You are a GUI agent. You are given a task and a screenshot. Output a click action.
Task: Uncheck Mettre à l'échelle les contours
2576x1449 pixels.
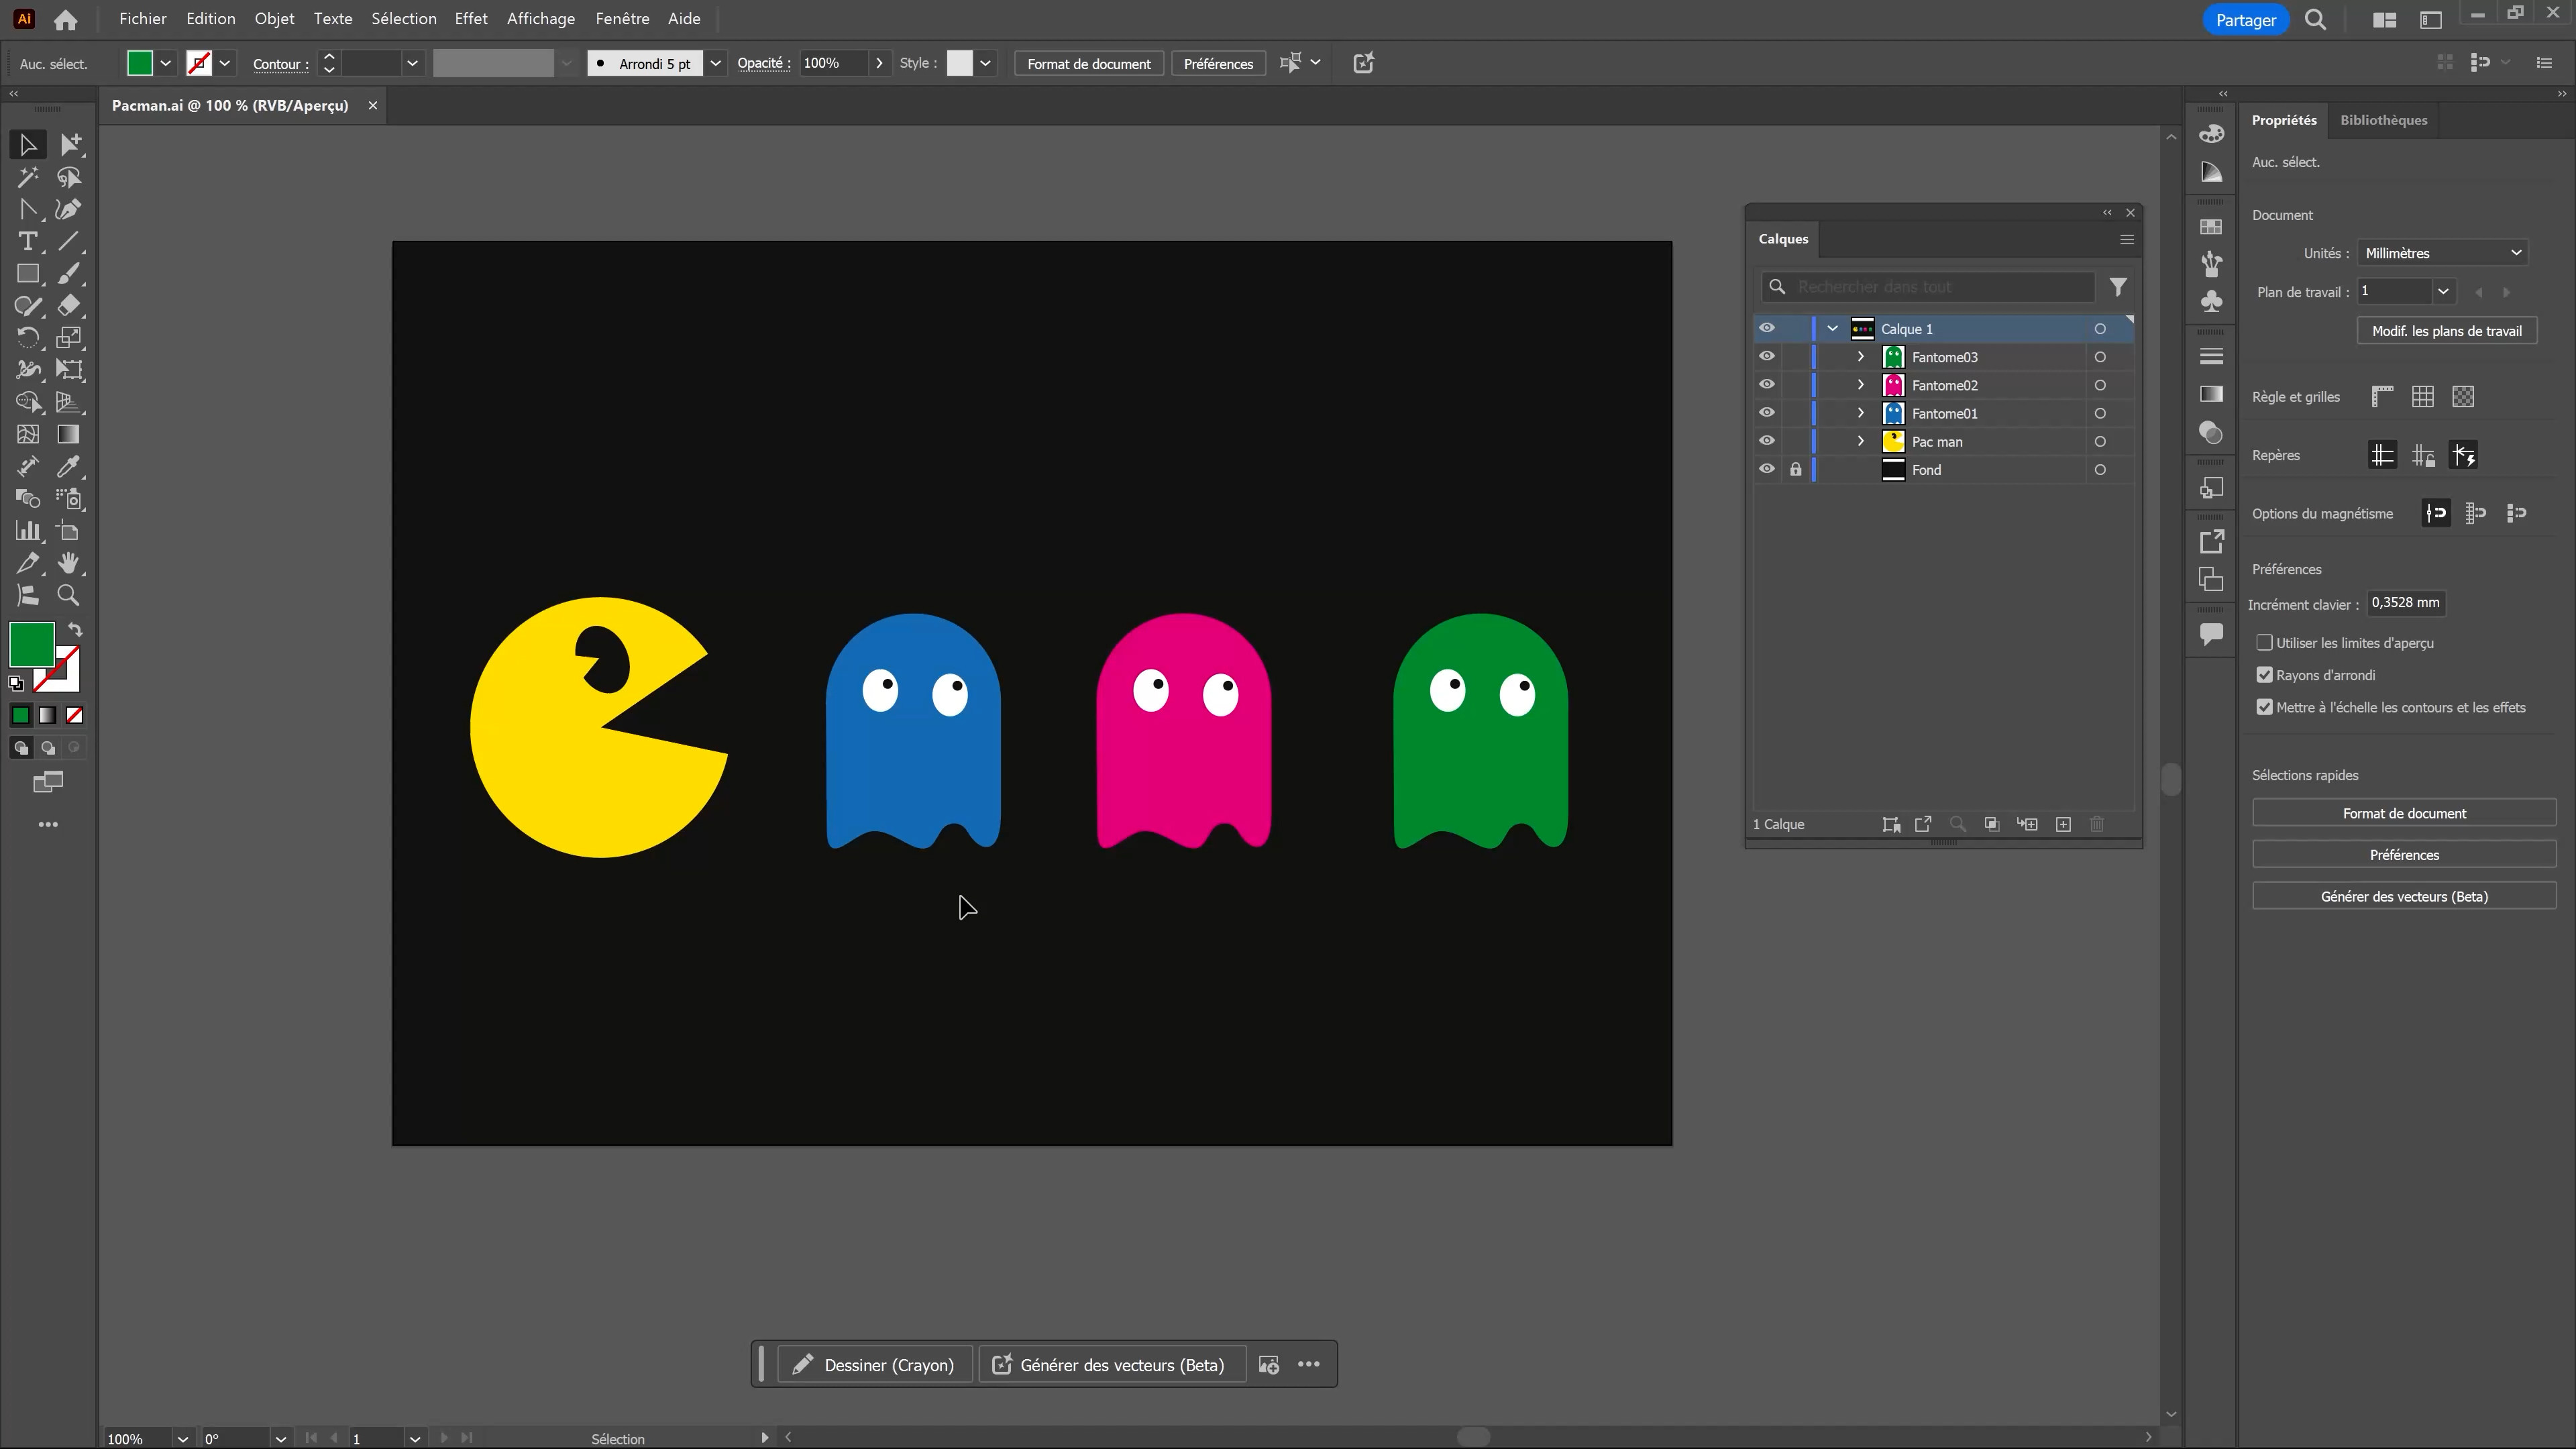tap(2264, 707)
